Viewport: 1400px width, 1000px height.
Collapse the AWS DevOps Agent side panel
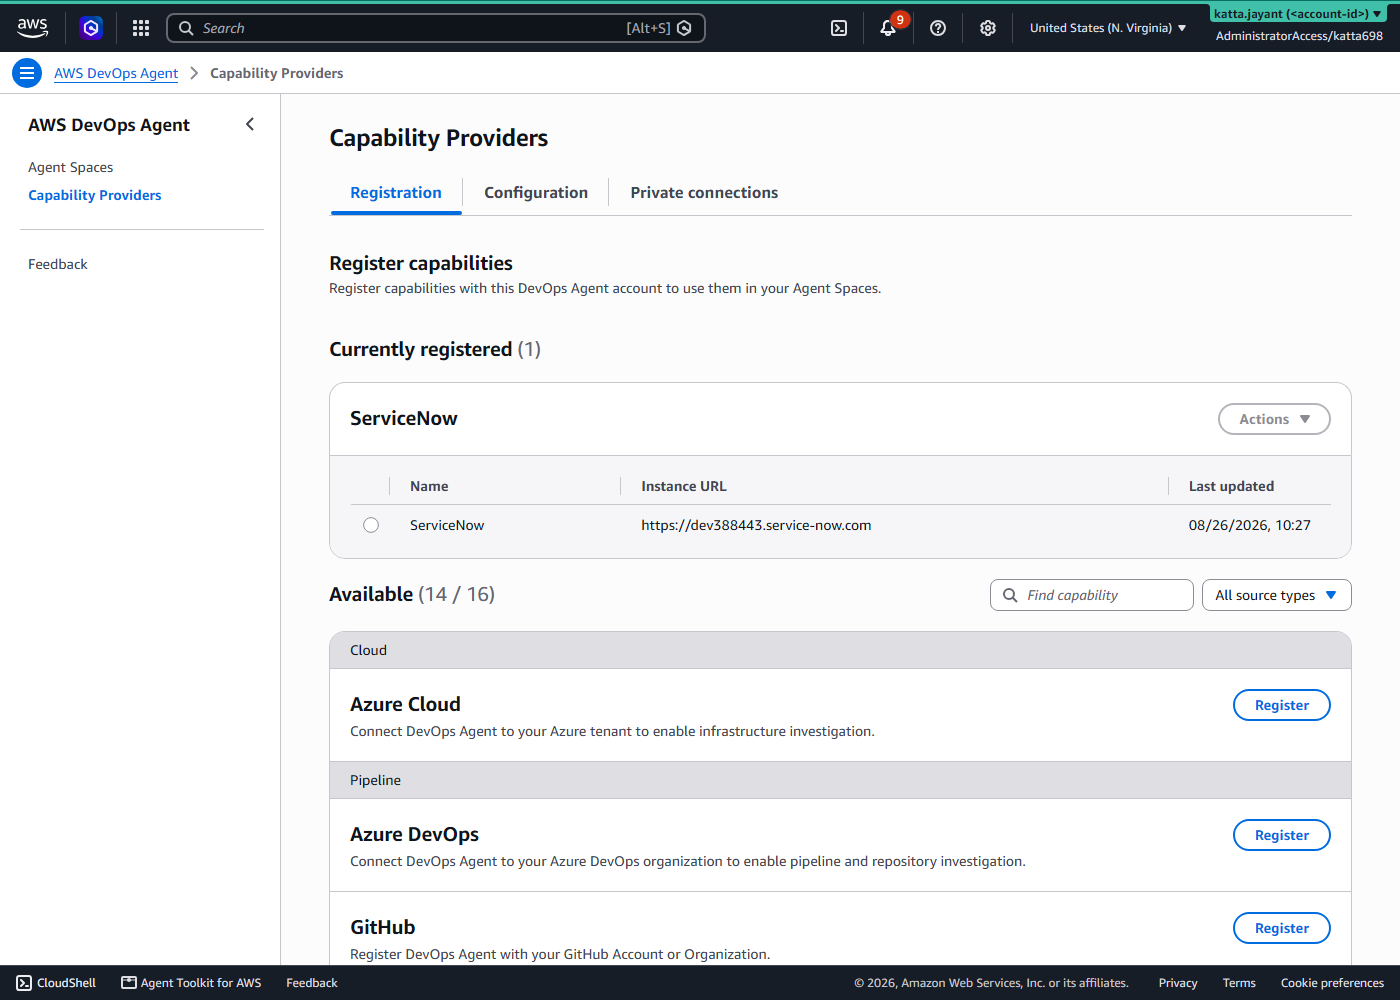250,124
